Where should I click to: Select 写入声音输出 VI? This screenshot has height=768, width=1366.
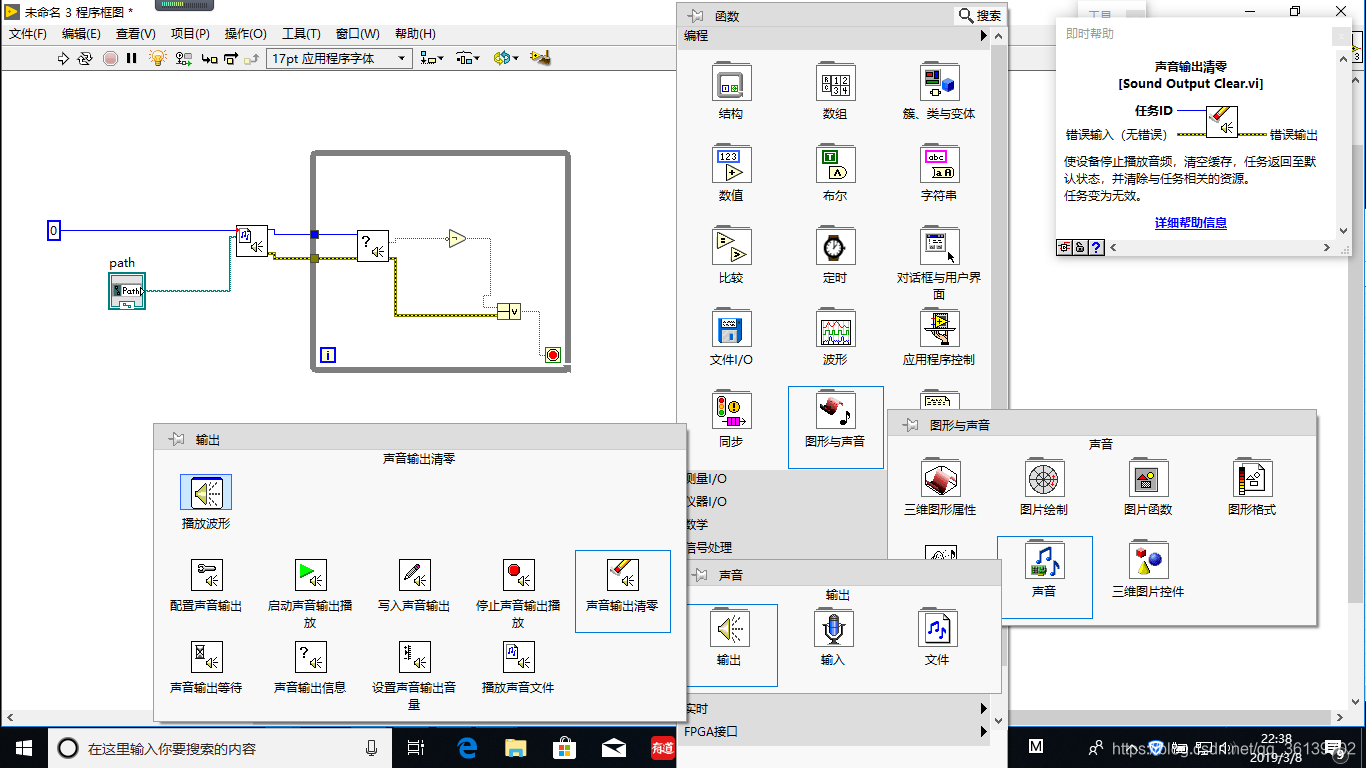(414, 575)
